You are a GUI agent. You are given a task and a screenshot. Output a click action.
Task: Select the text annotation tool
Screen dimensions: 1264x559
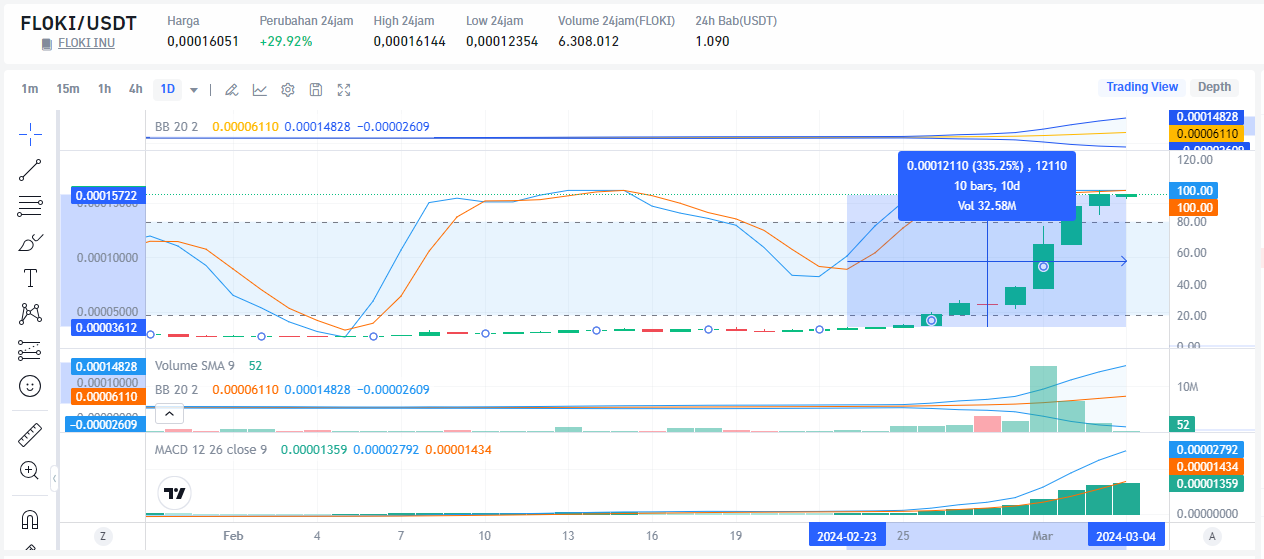click(x=30, y=278)
